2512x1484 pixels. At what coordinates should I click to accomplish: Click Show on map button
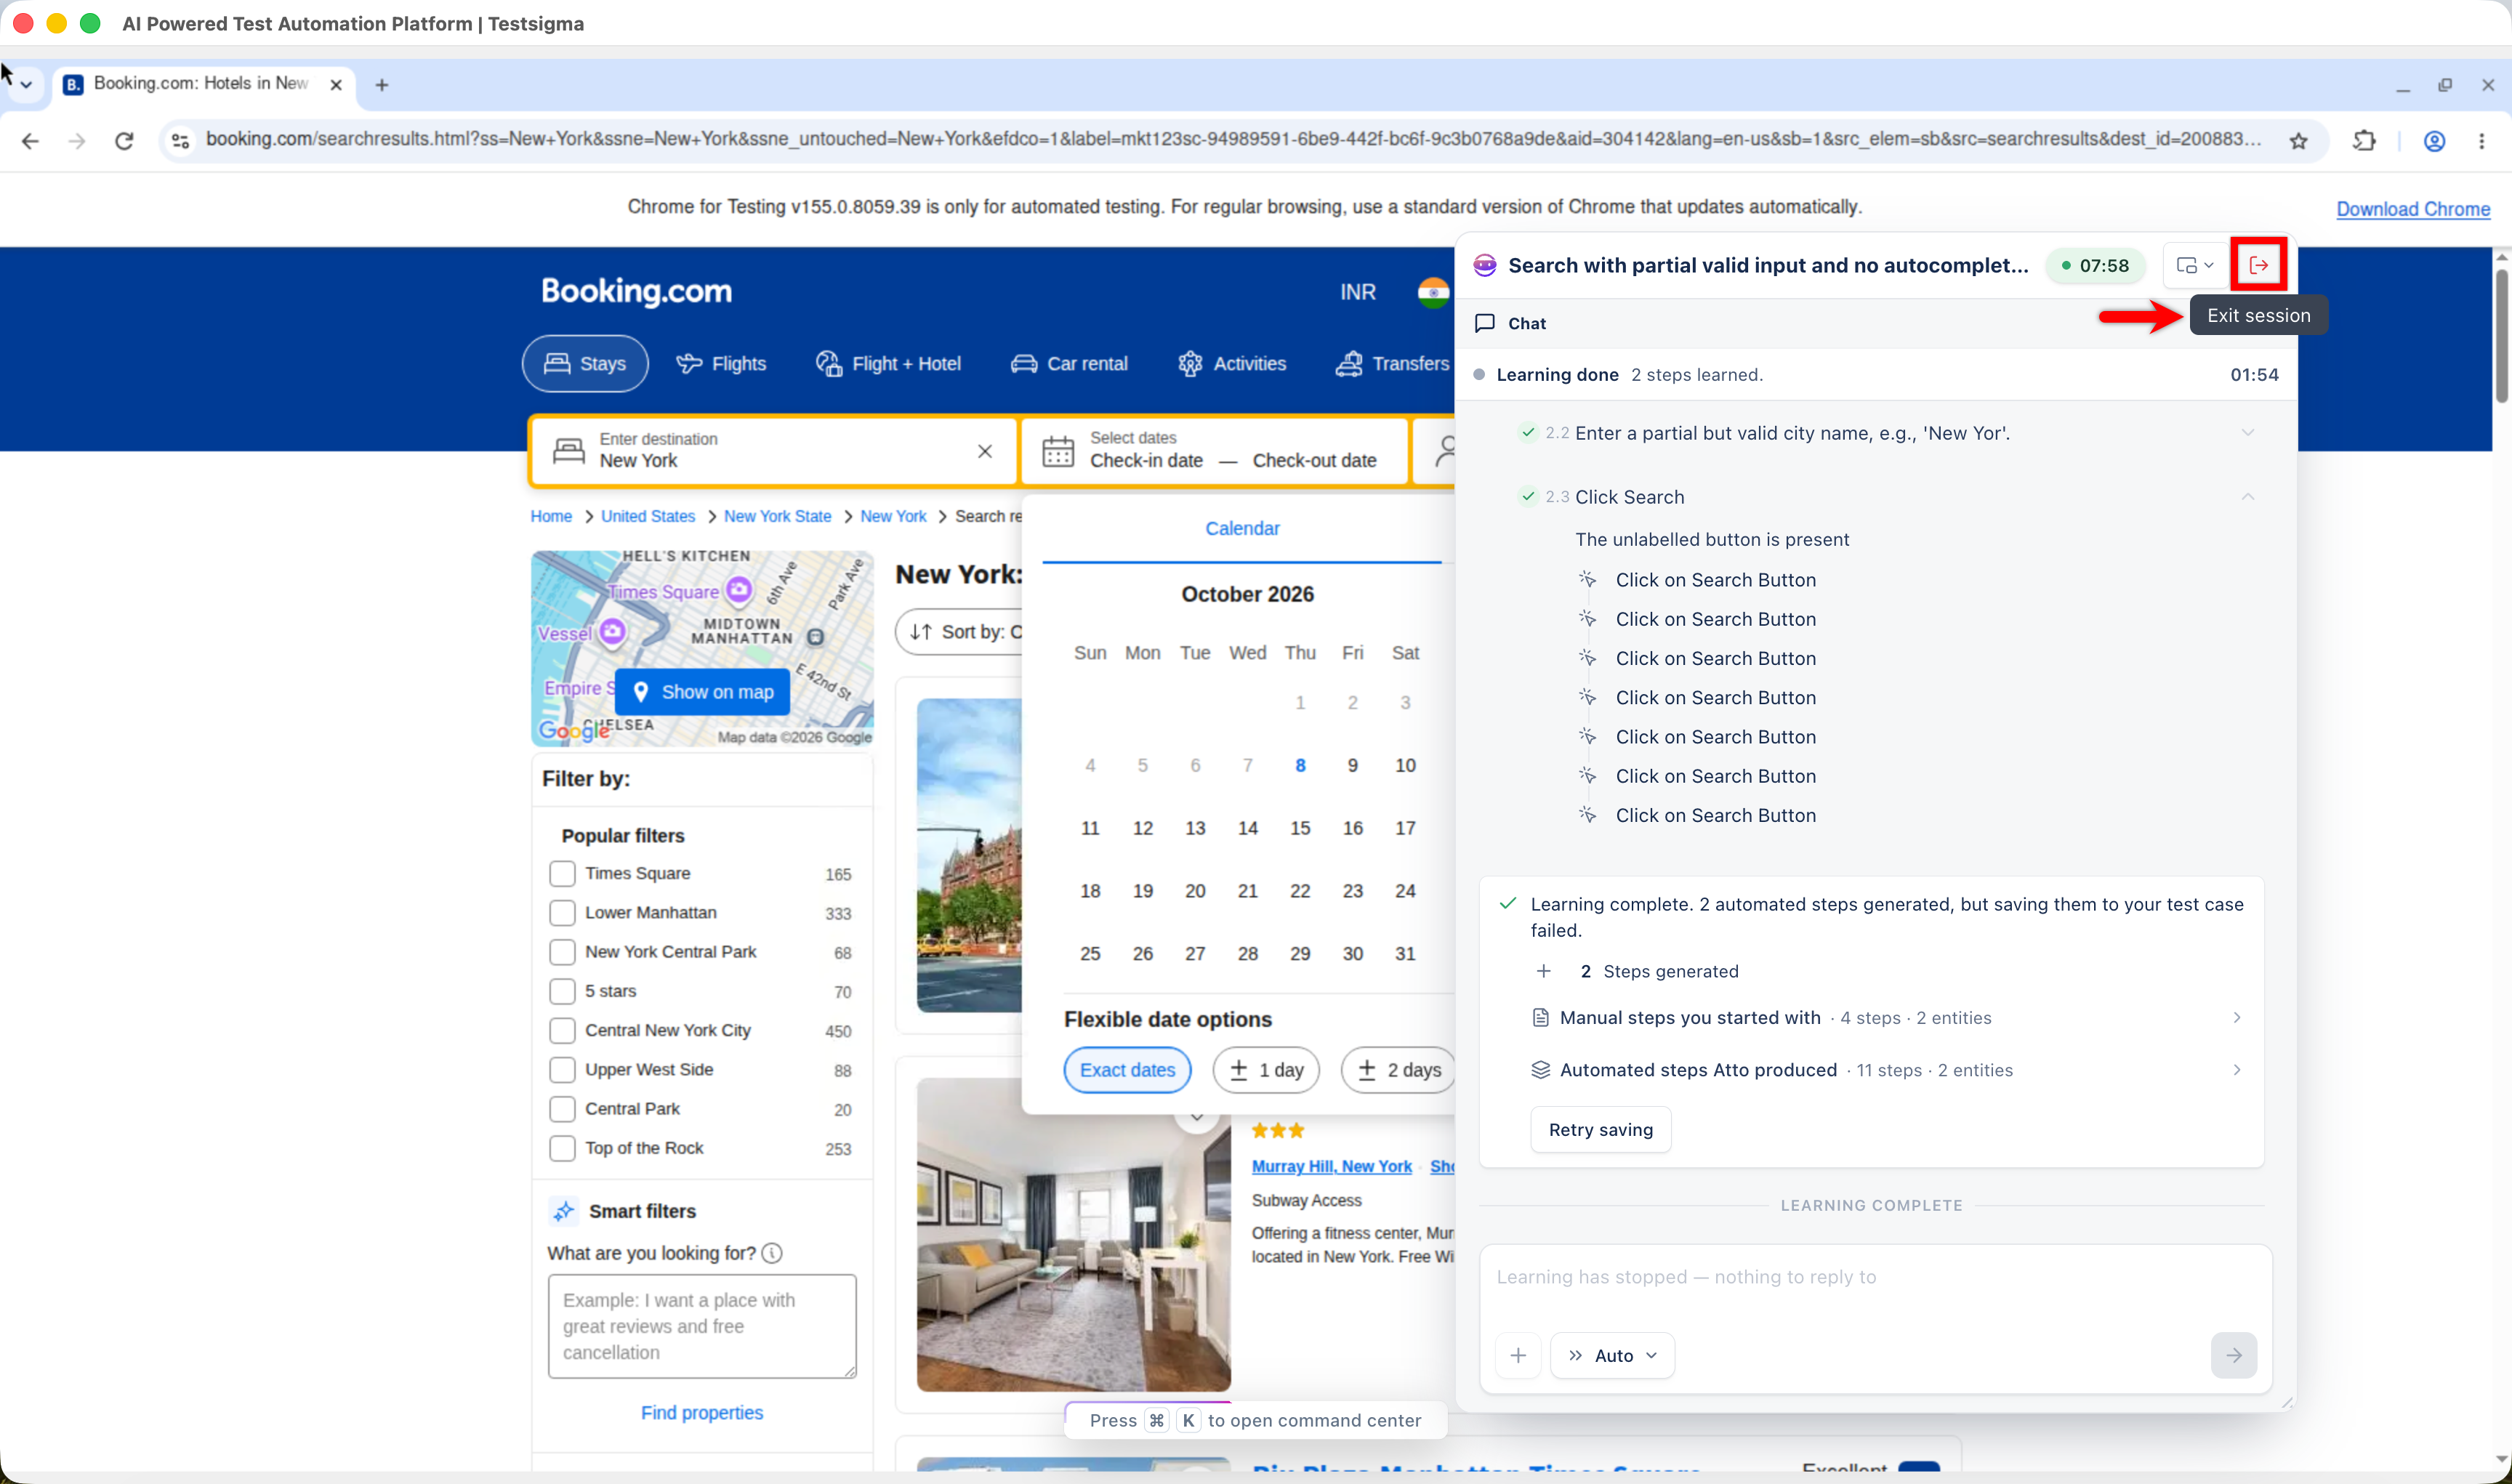pos(702,692)
